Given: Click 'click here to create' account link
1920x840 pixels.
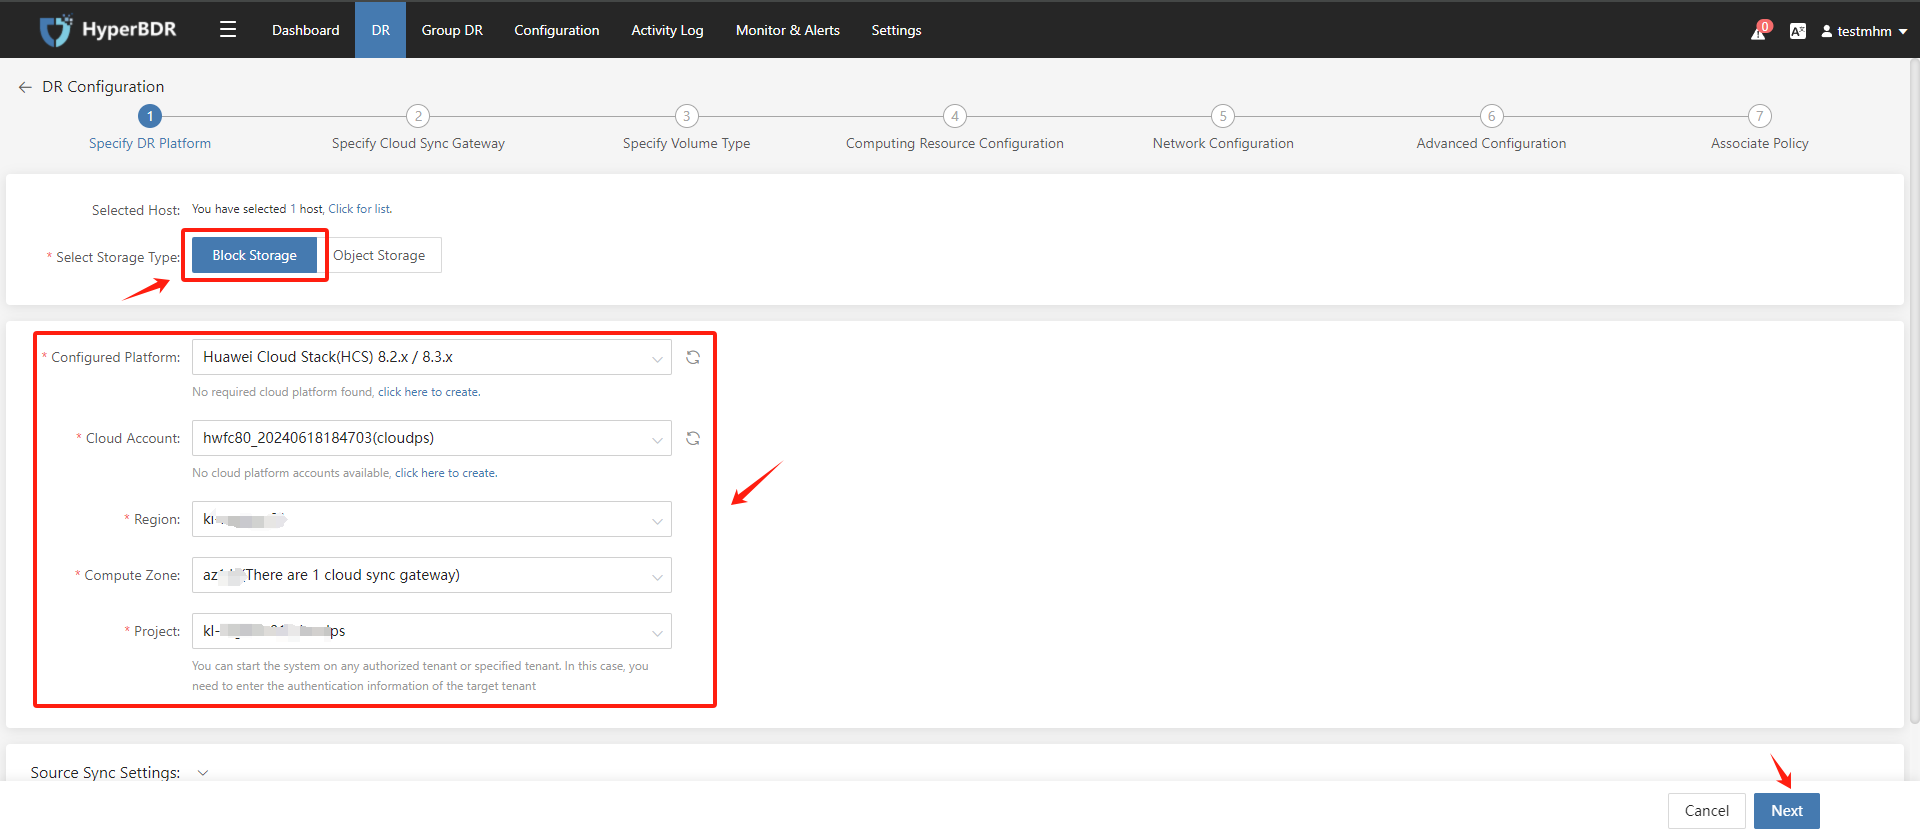Looking at the screenshot, I should click(x=446, y=473).
